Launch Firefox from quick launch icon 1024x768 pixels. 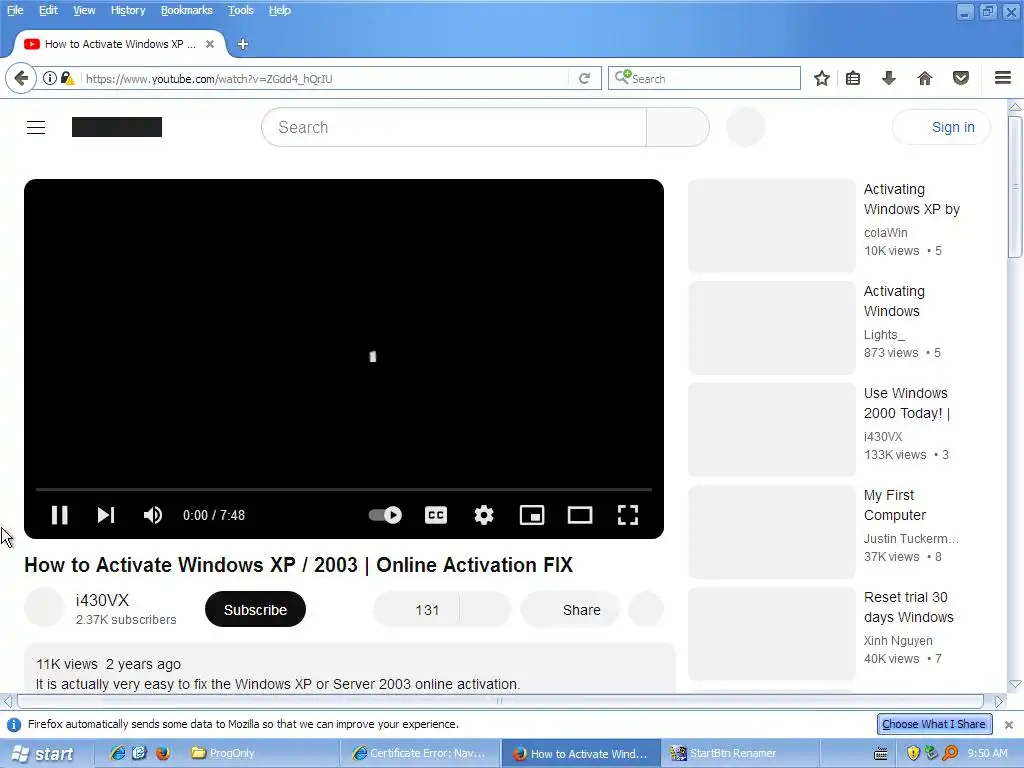pos(163,753)
